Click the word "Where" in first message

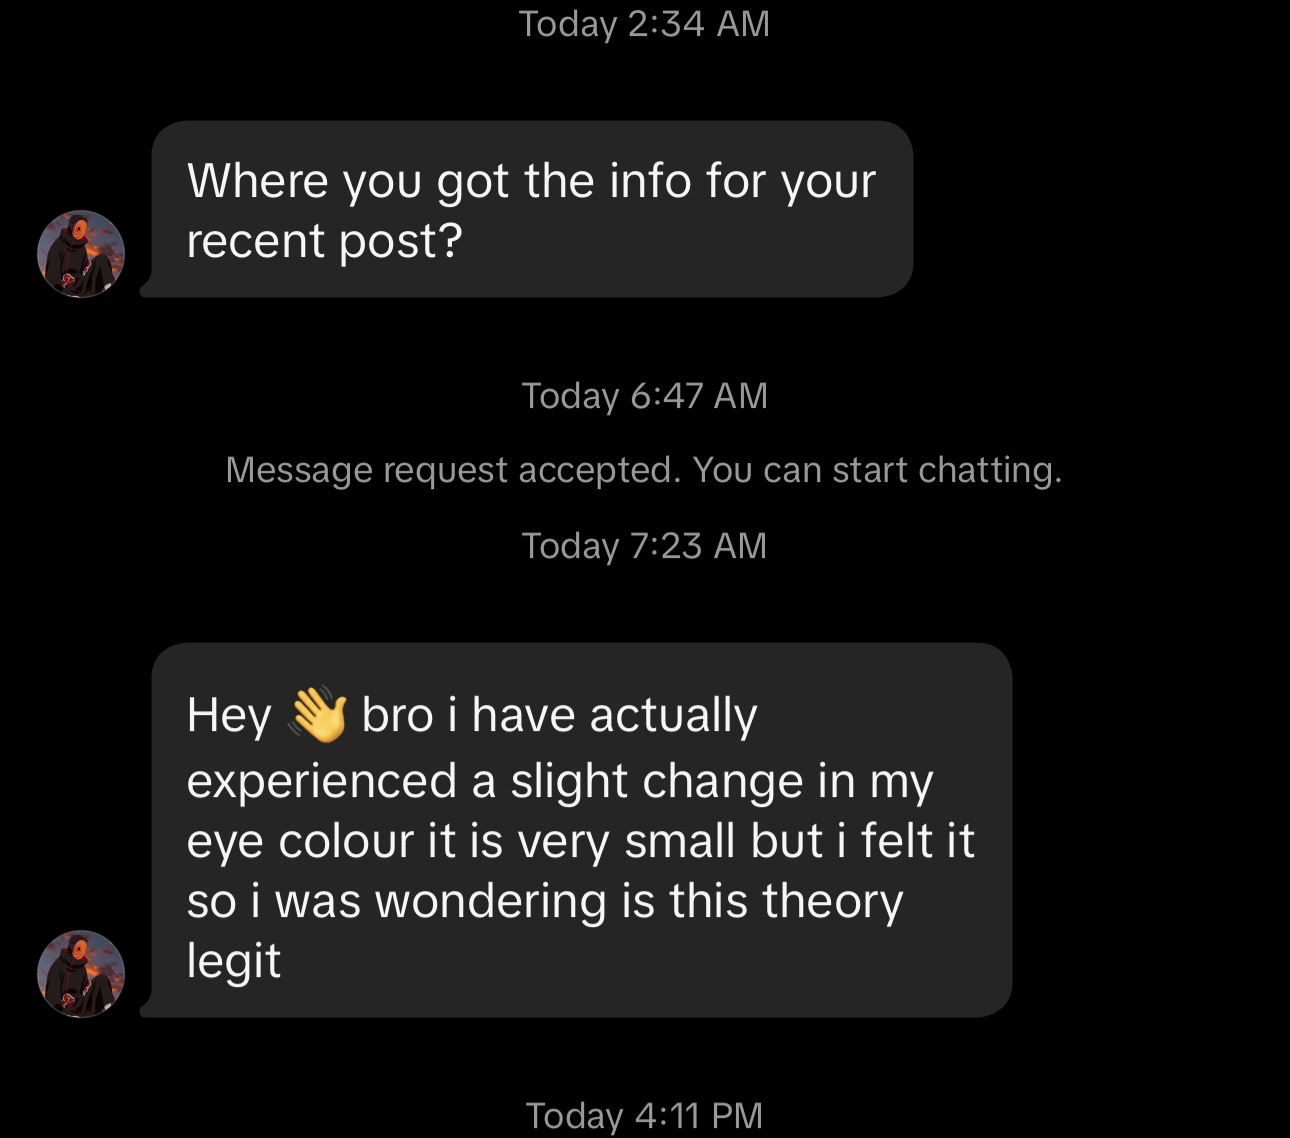257,181
